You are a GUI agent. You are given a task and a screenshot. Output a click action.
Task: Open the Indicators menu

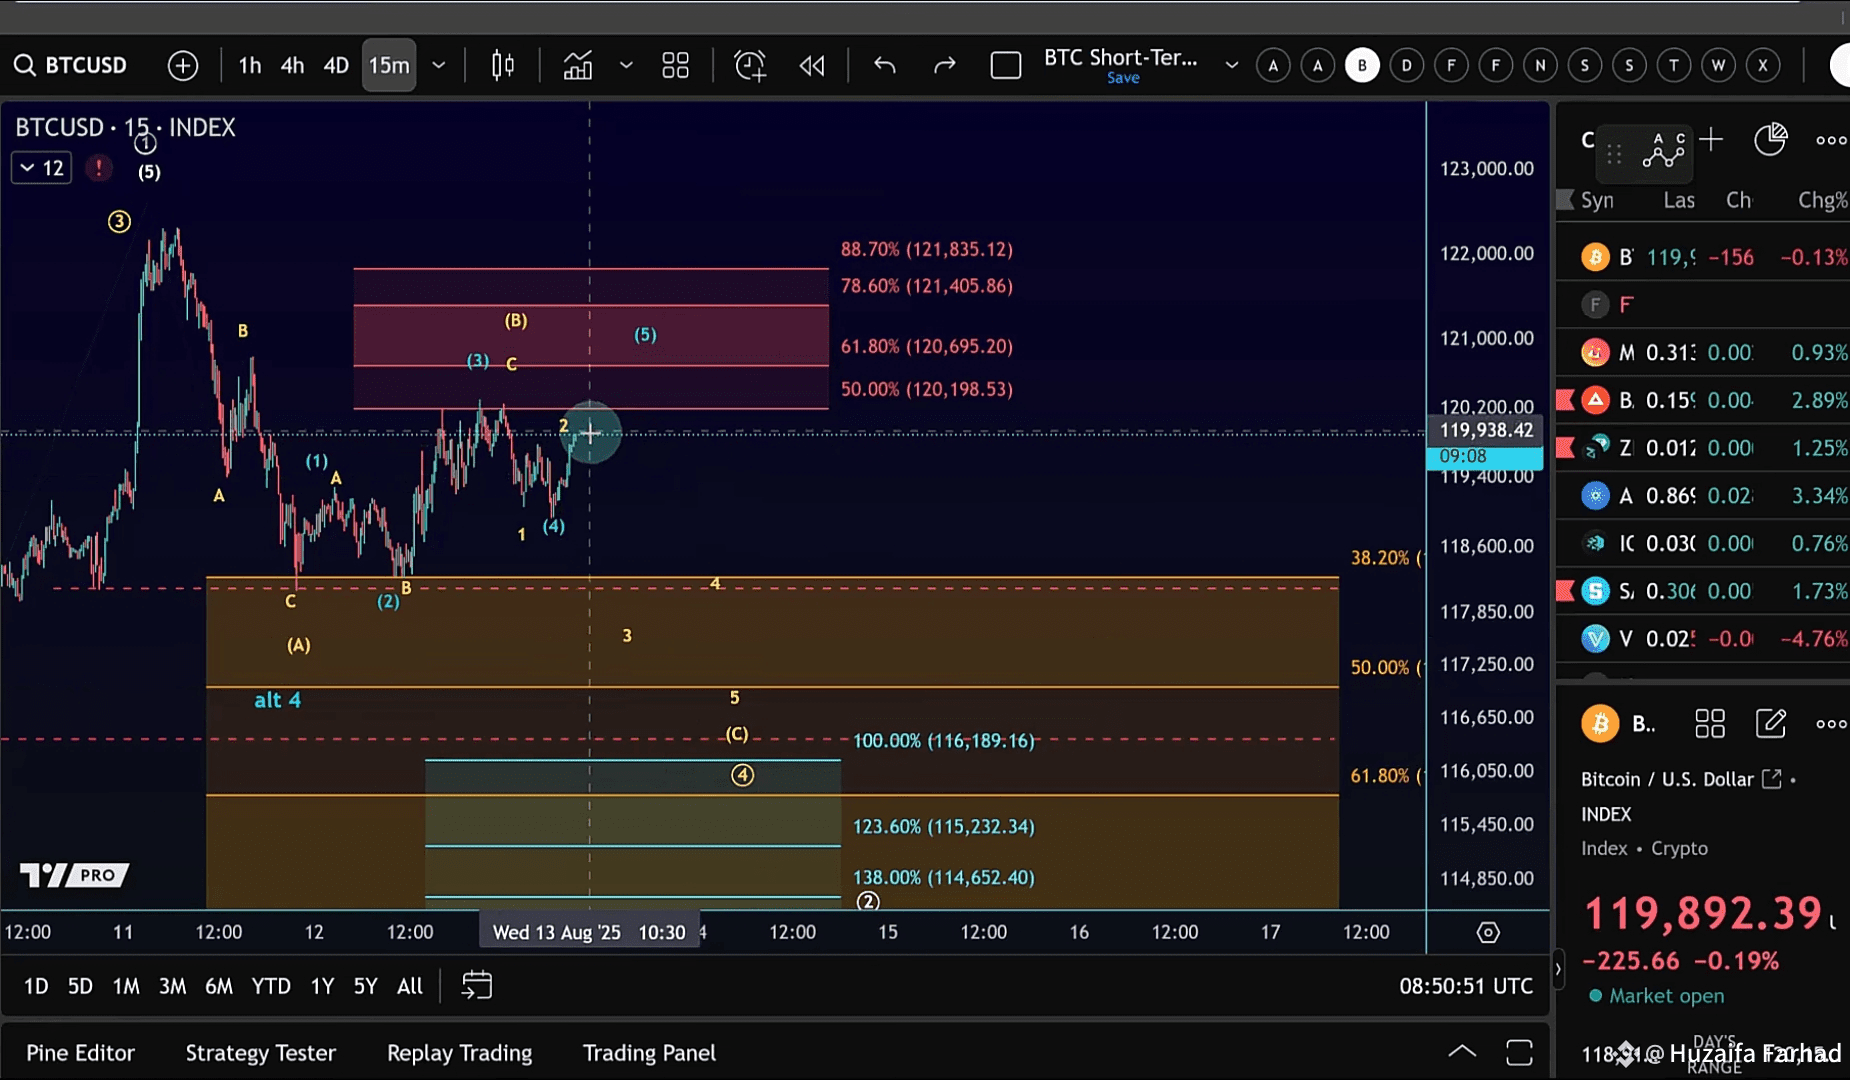(x=578, y=66)
